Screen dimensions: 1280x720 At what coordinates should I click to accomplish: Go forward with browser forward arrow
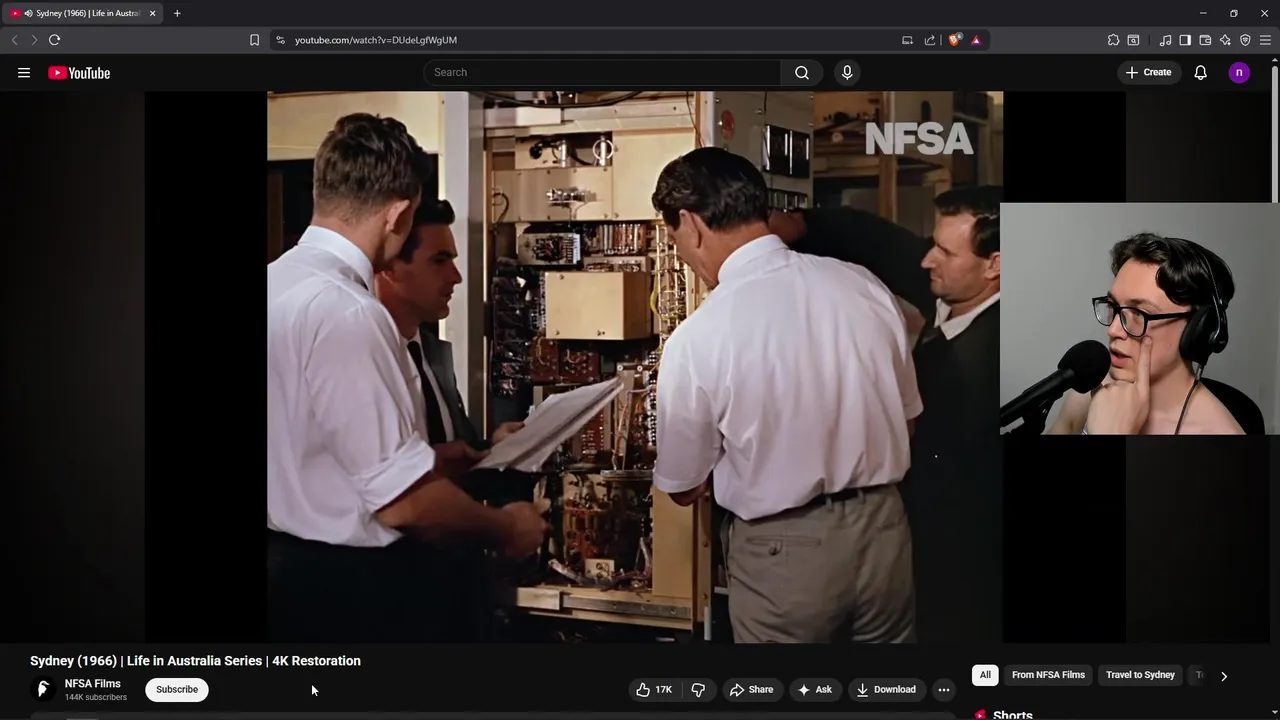pos(34,40)
